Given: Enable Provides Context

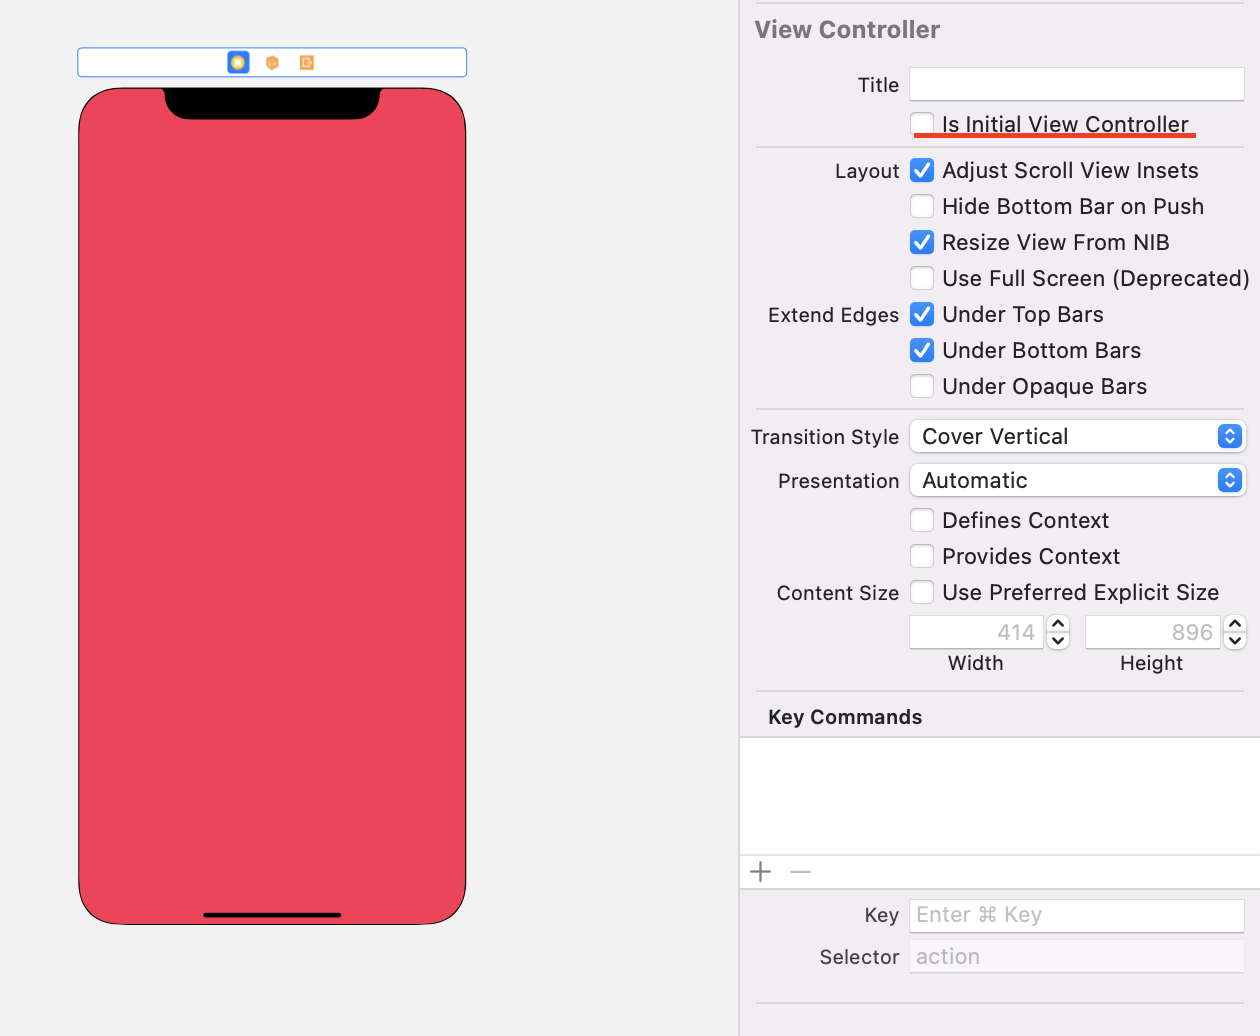Looking at the screenshot, I should tap(922, 556).
